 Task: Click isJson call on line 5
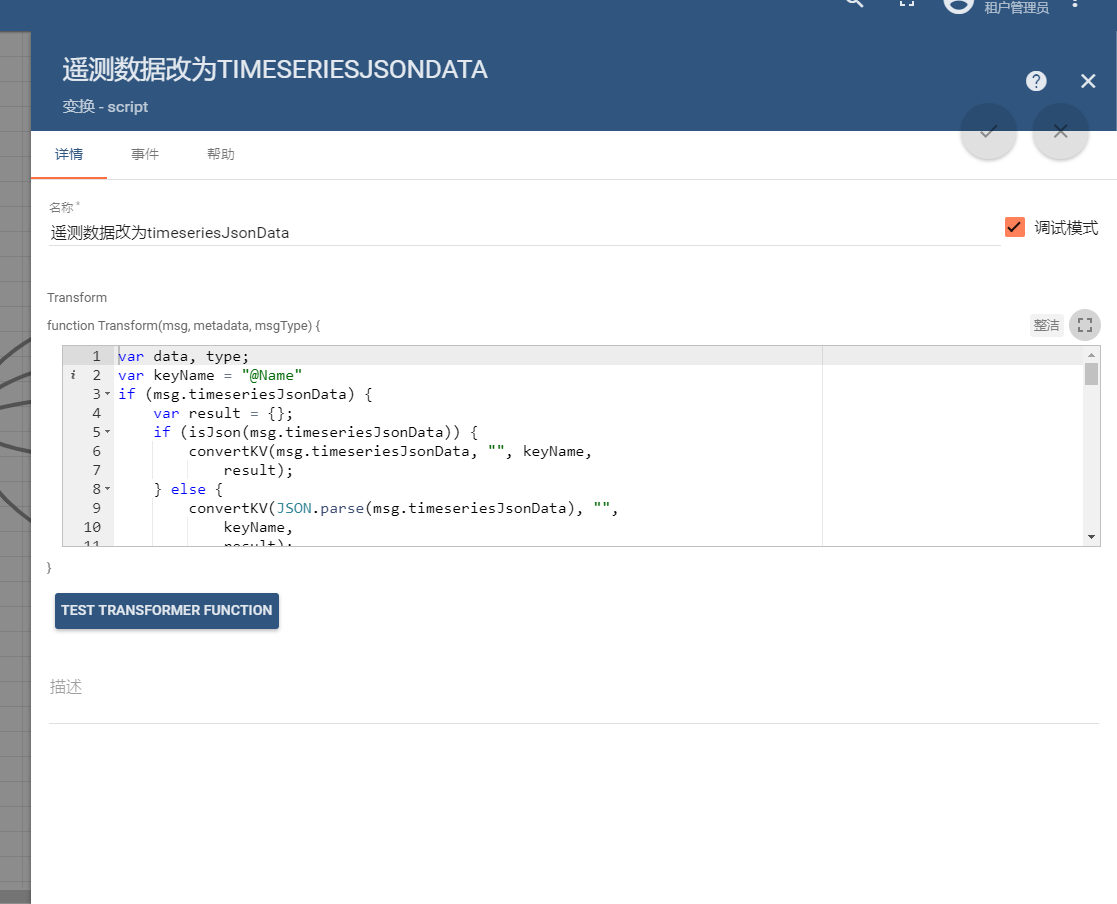click(x=214, y=432)
